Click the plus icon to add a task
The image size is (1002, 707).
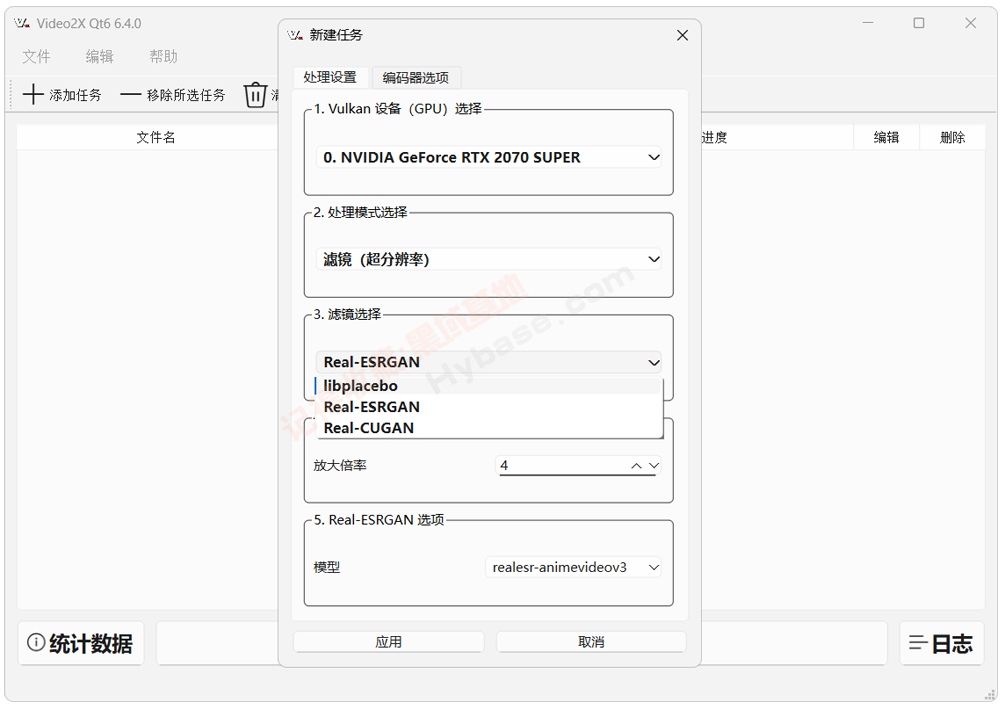pos(33,95)
